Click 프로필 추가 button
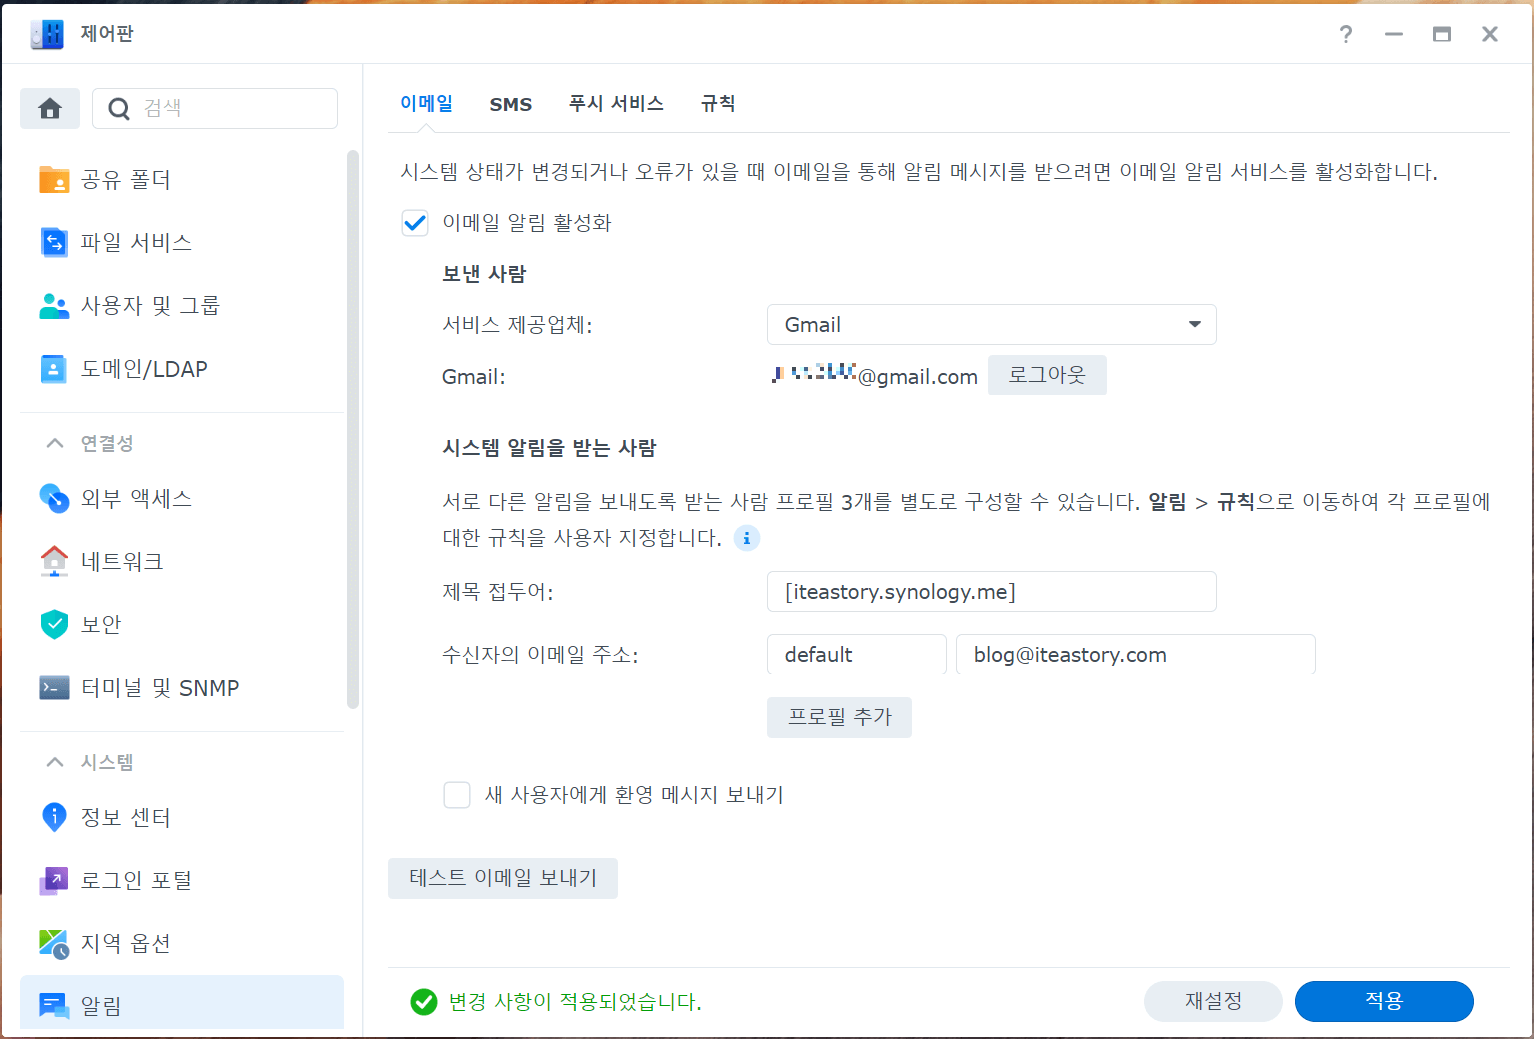The height and width of the screenshot is (1039, 1534). pyautogui.click(x=839, y=717)
